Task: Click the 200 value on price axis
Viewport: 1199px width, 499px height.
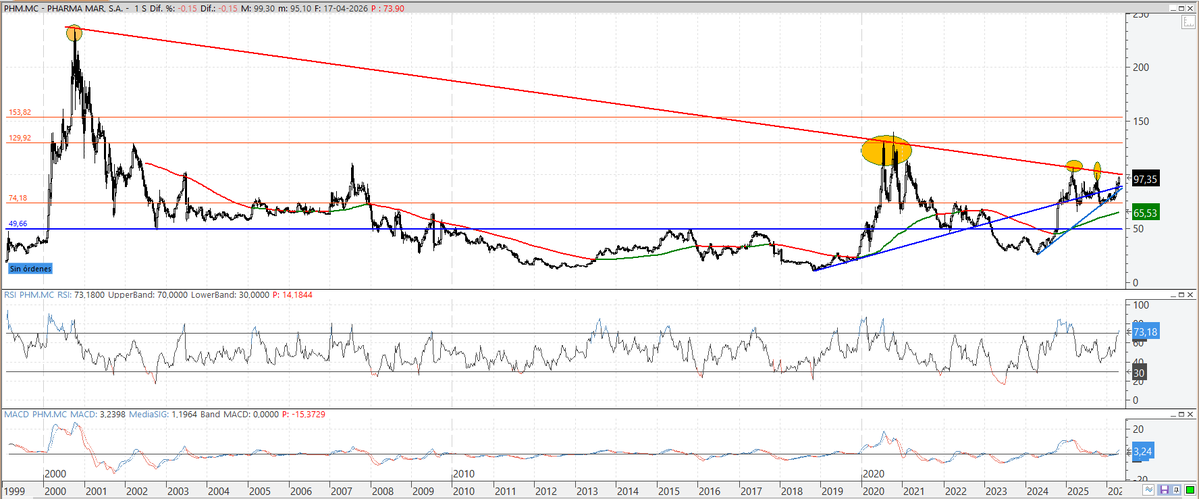Action: pos(1142,67)
